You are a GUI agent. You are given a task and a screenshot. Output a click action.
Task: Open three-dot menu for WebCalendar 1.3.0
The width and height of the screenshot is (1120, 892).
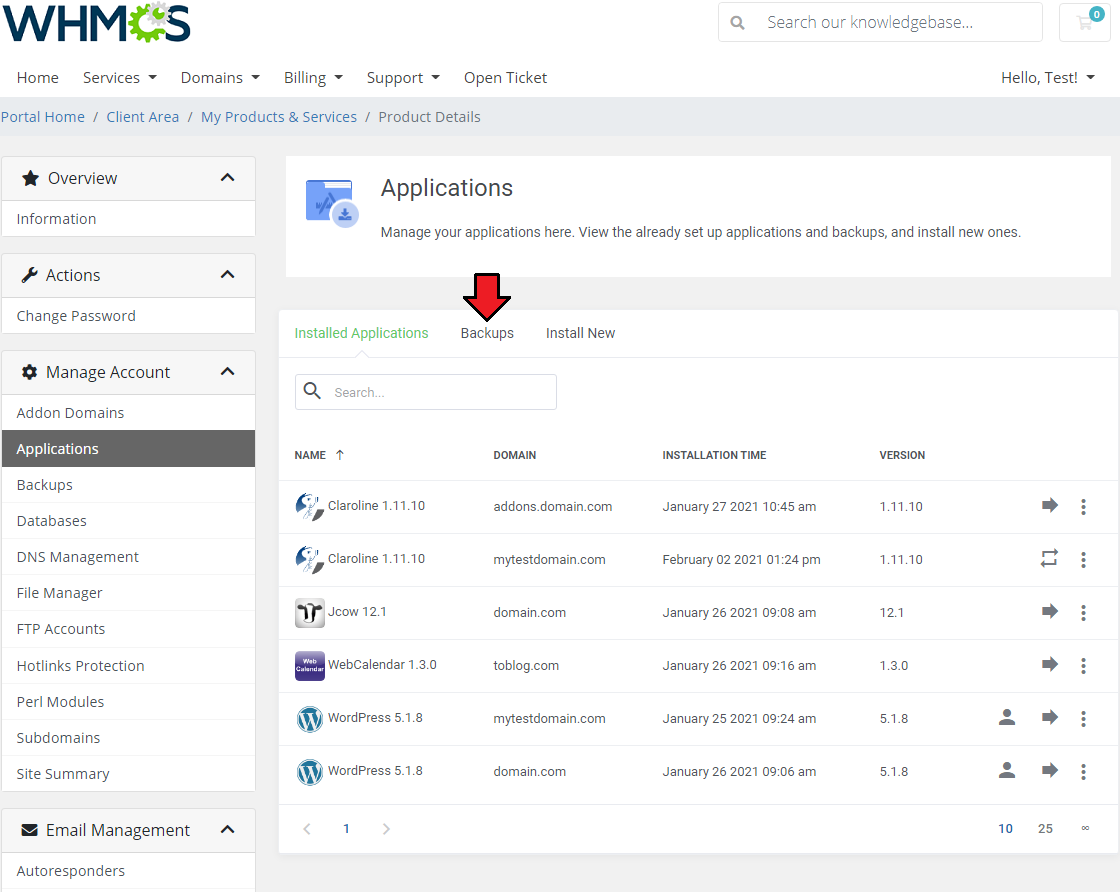coord(1084,666)
